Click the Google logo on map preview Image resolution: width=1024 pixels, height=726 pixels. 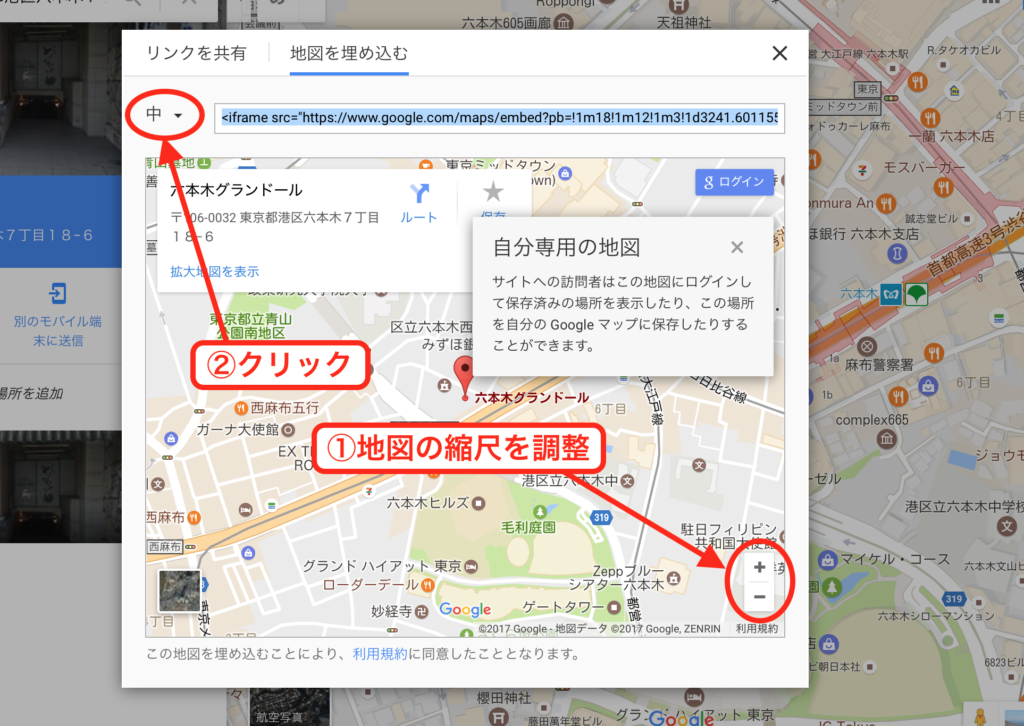coord(465,610)
